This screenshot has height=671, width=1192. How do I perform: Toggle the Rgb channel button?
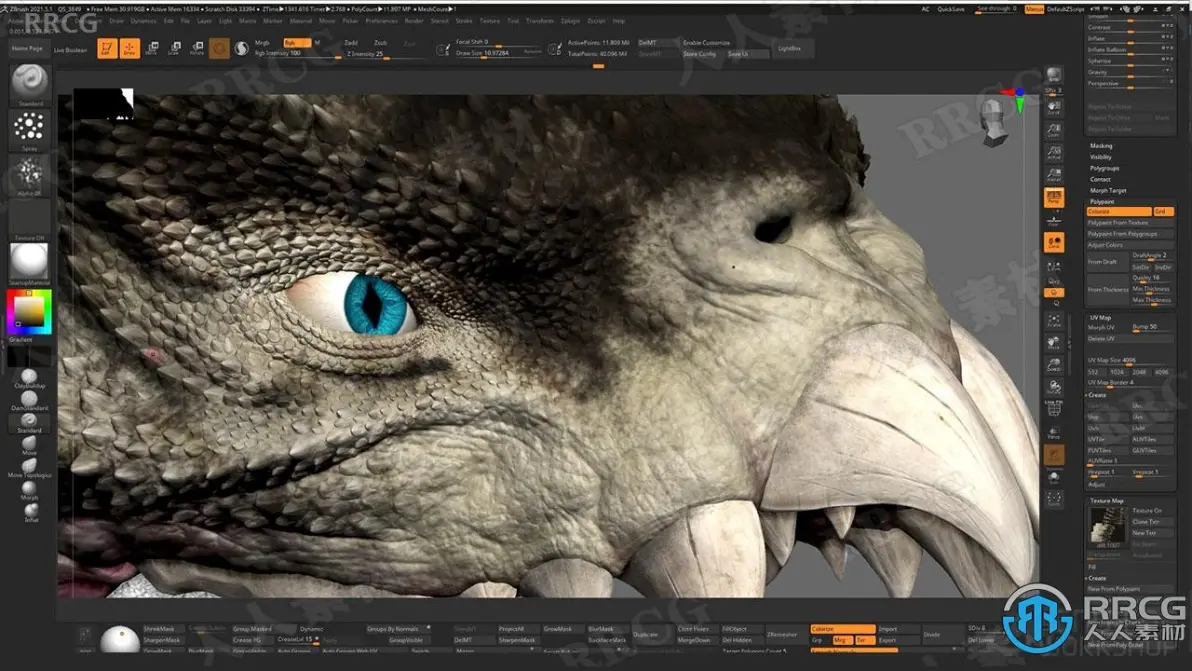[296, 43]
